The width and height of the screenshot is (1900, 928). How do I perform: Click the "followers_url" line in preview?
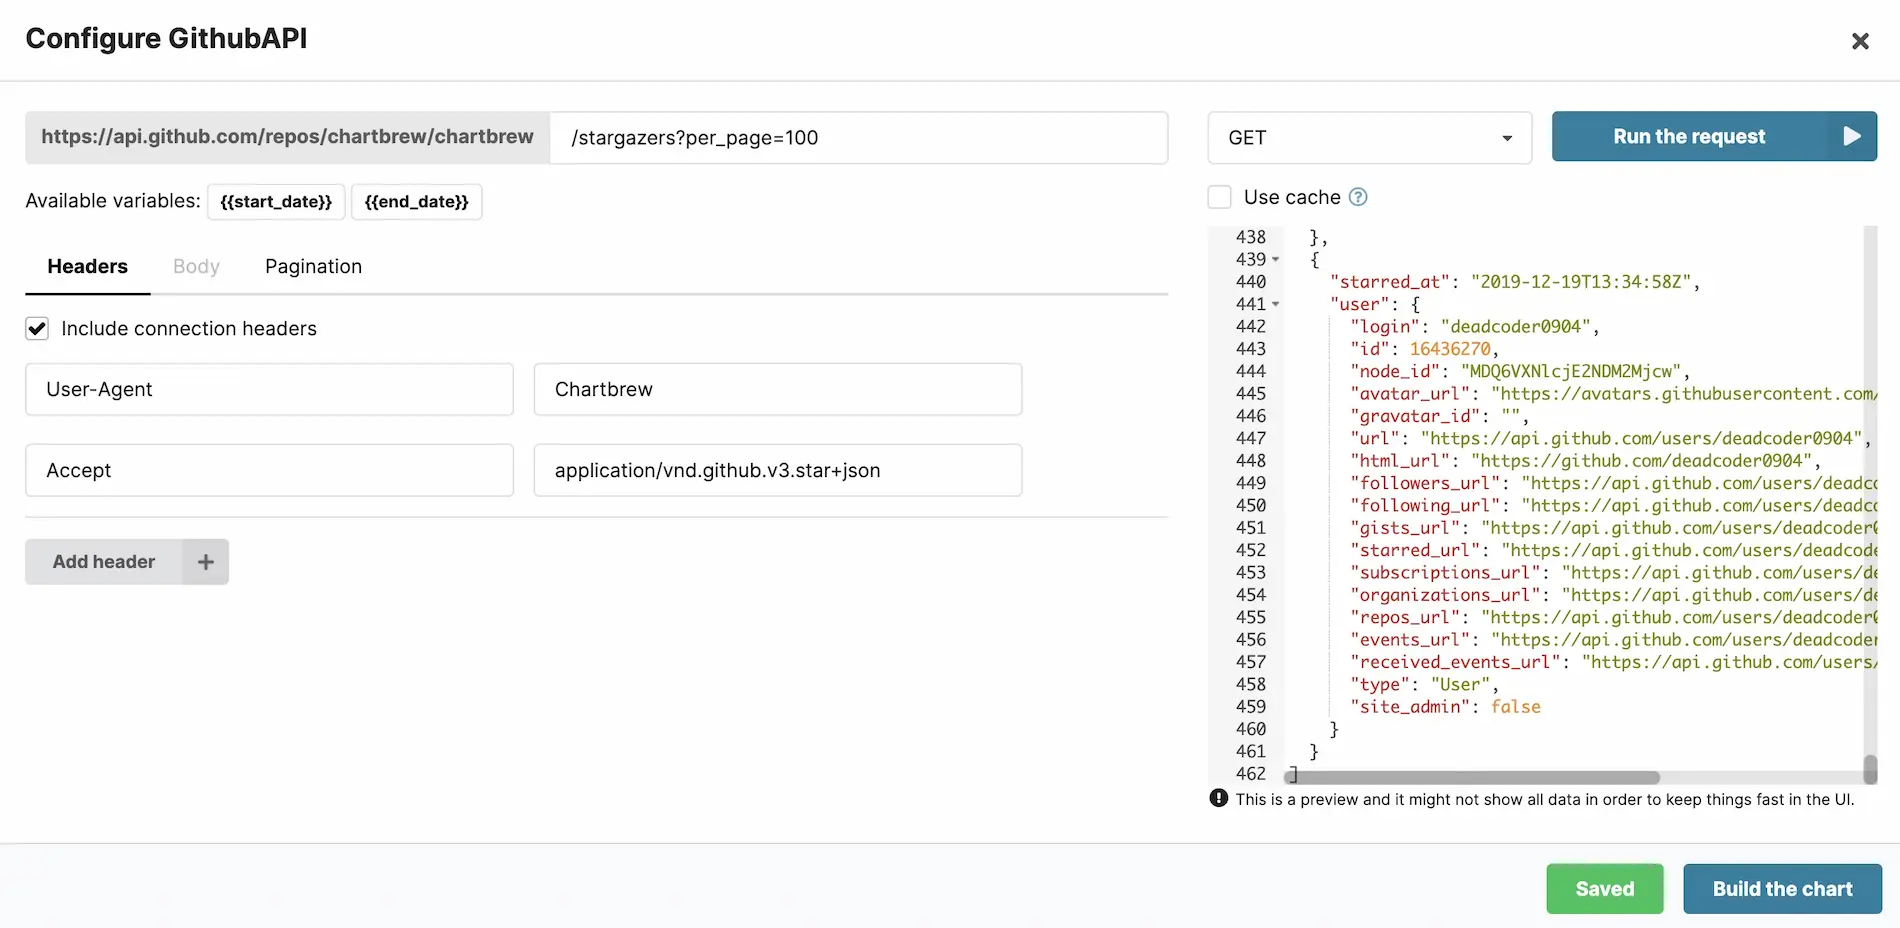pos(1613,483)
